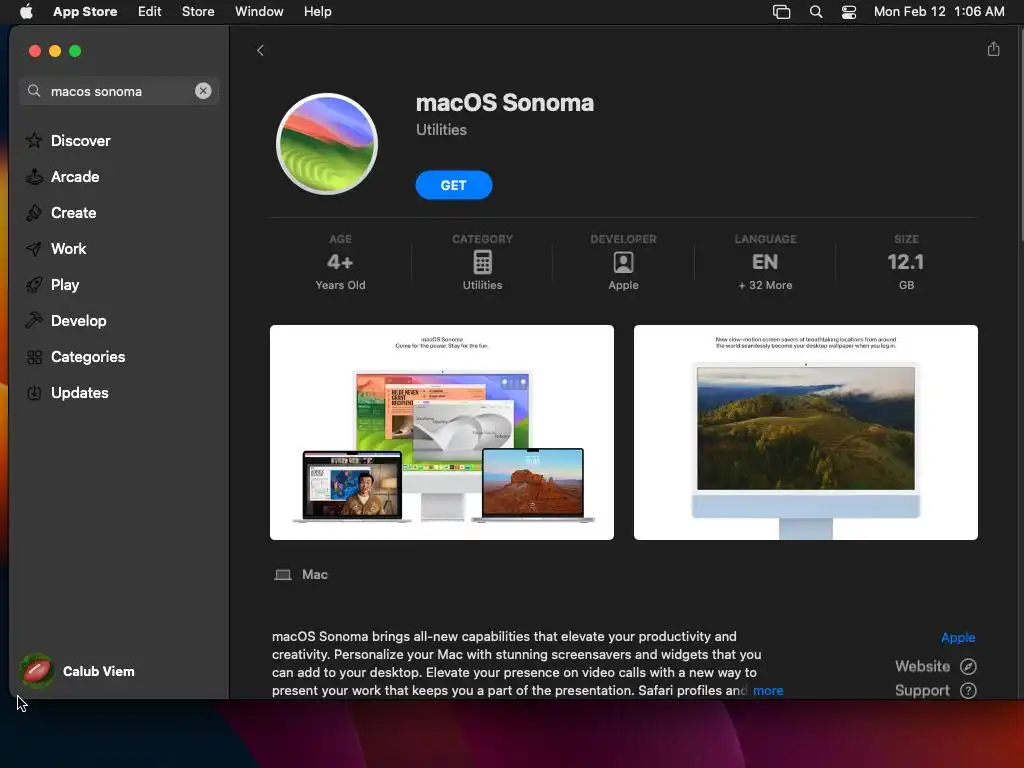Click the Develop hammer icon
The width and height of the screenshot is (1024, 768).
coord(34,321)
